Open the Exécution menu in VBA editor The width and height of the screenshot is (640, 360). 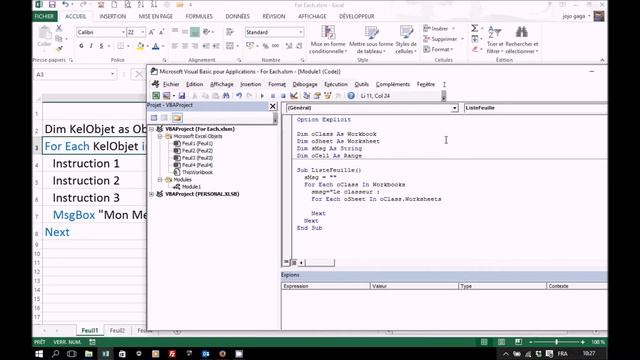click(x=336, y=84)
